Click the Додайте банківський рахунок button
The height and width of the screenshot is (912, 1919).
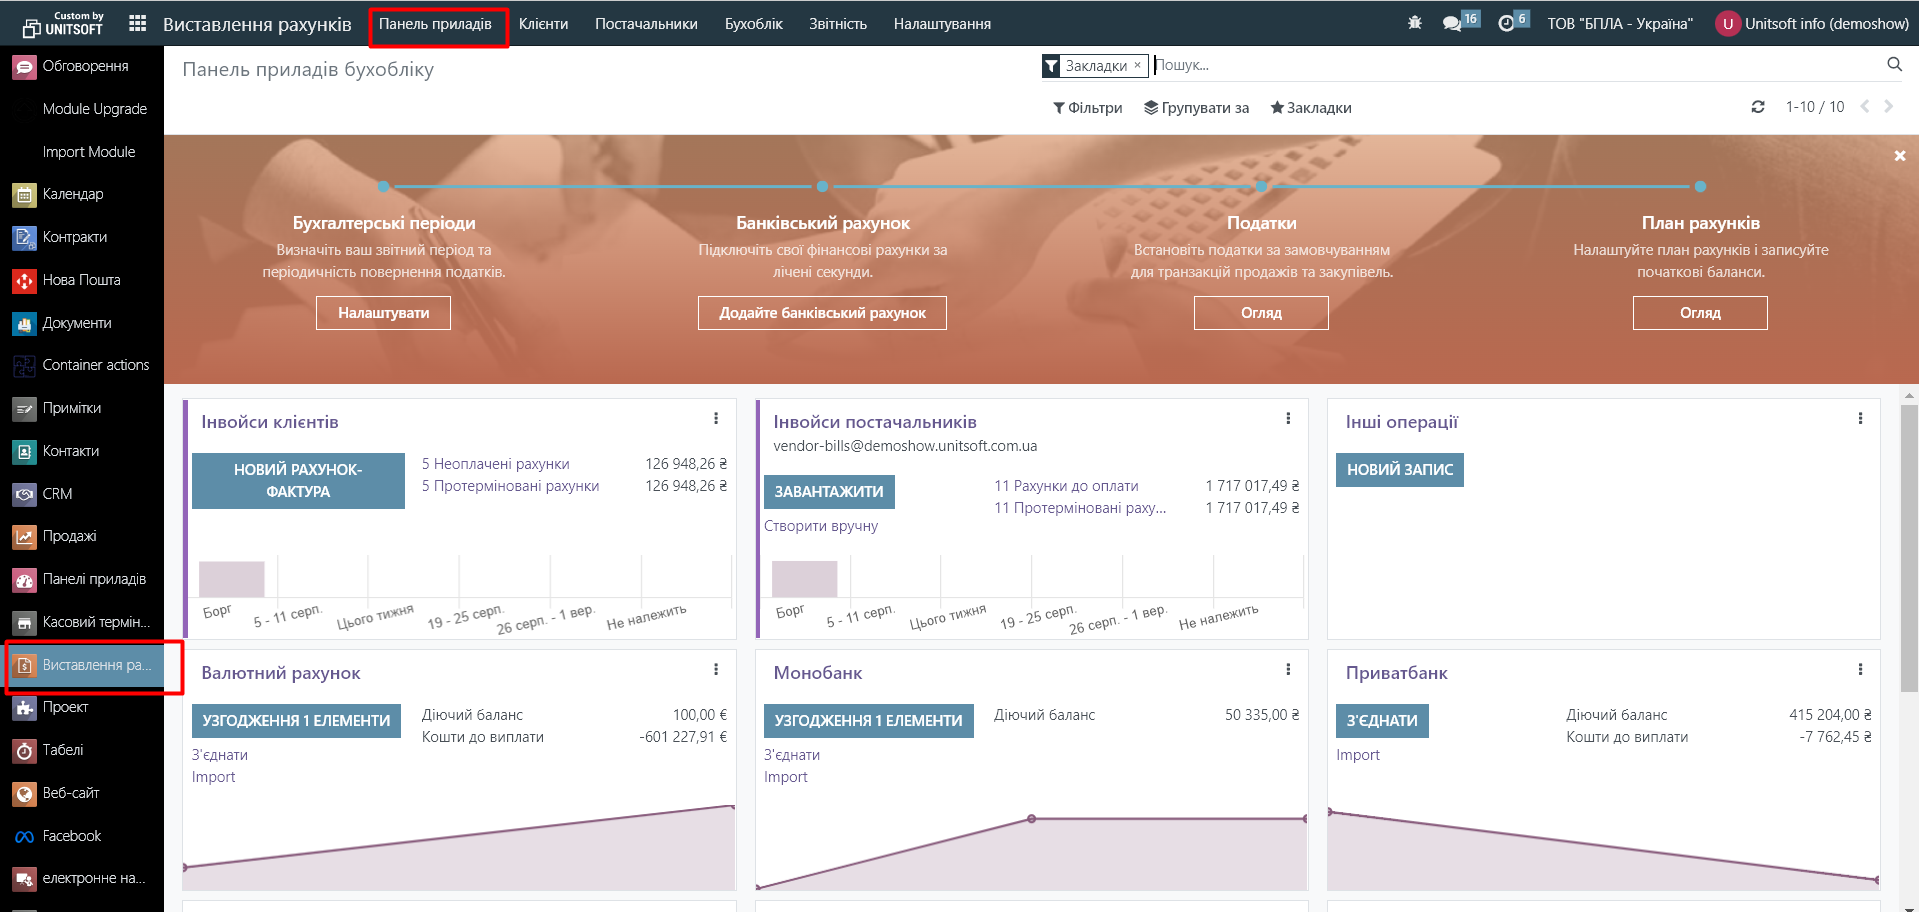[x=822, y=313]
